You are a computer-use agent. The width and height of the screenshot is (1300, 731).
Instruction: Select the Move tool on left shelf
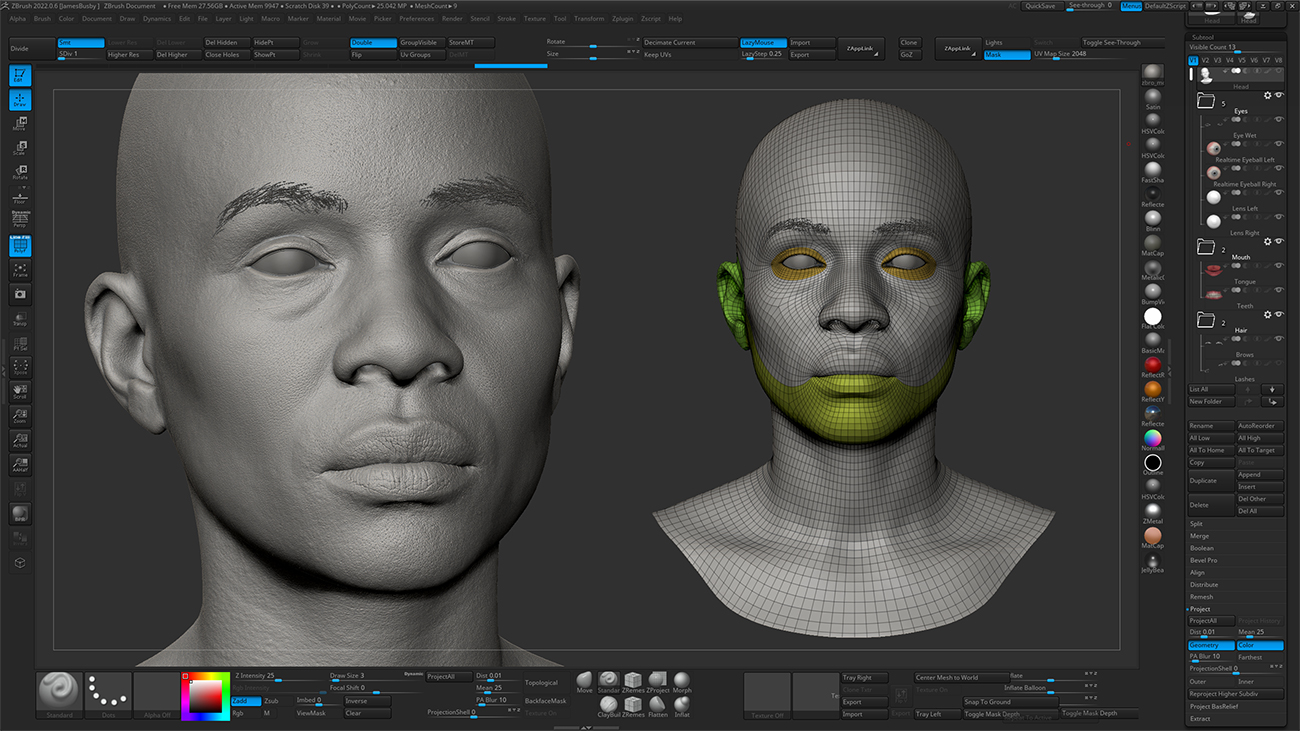(20, 124)
